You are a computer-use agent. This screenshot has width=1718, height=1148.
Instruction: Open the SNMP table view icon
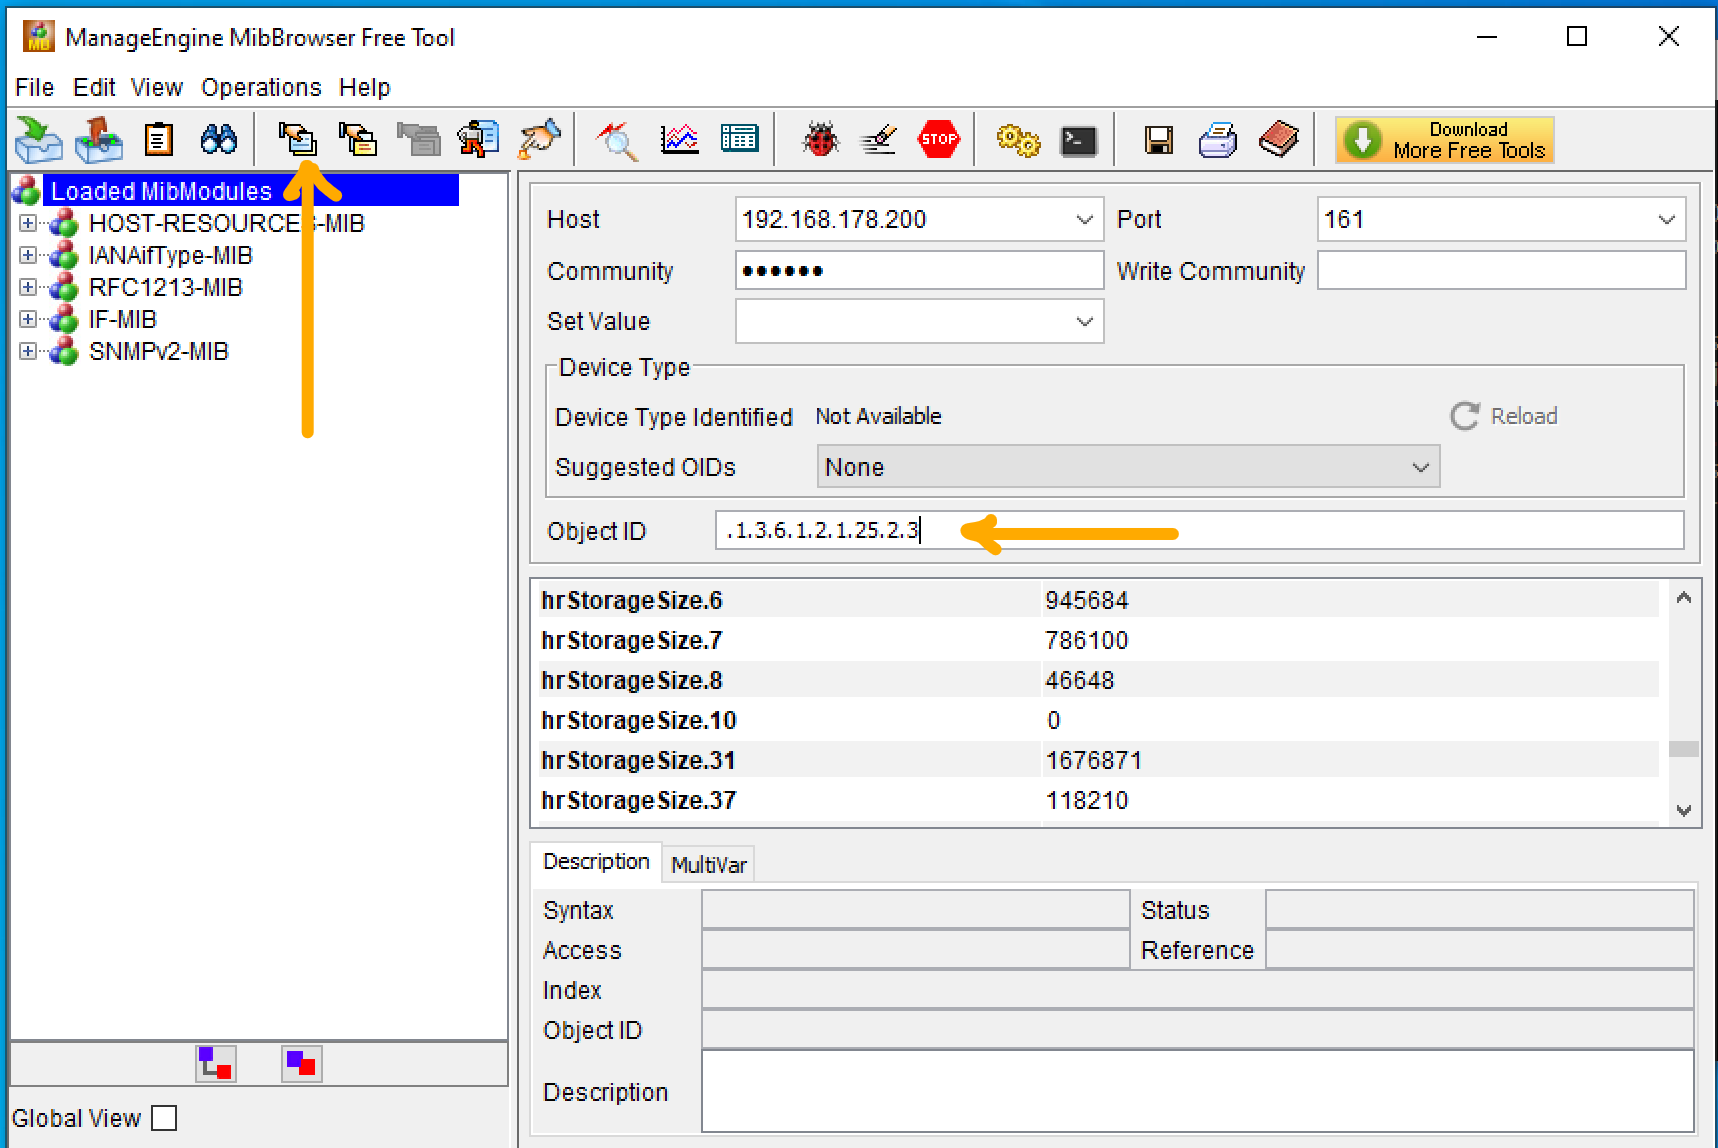pyautogui.click(x=739, y=139)
